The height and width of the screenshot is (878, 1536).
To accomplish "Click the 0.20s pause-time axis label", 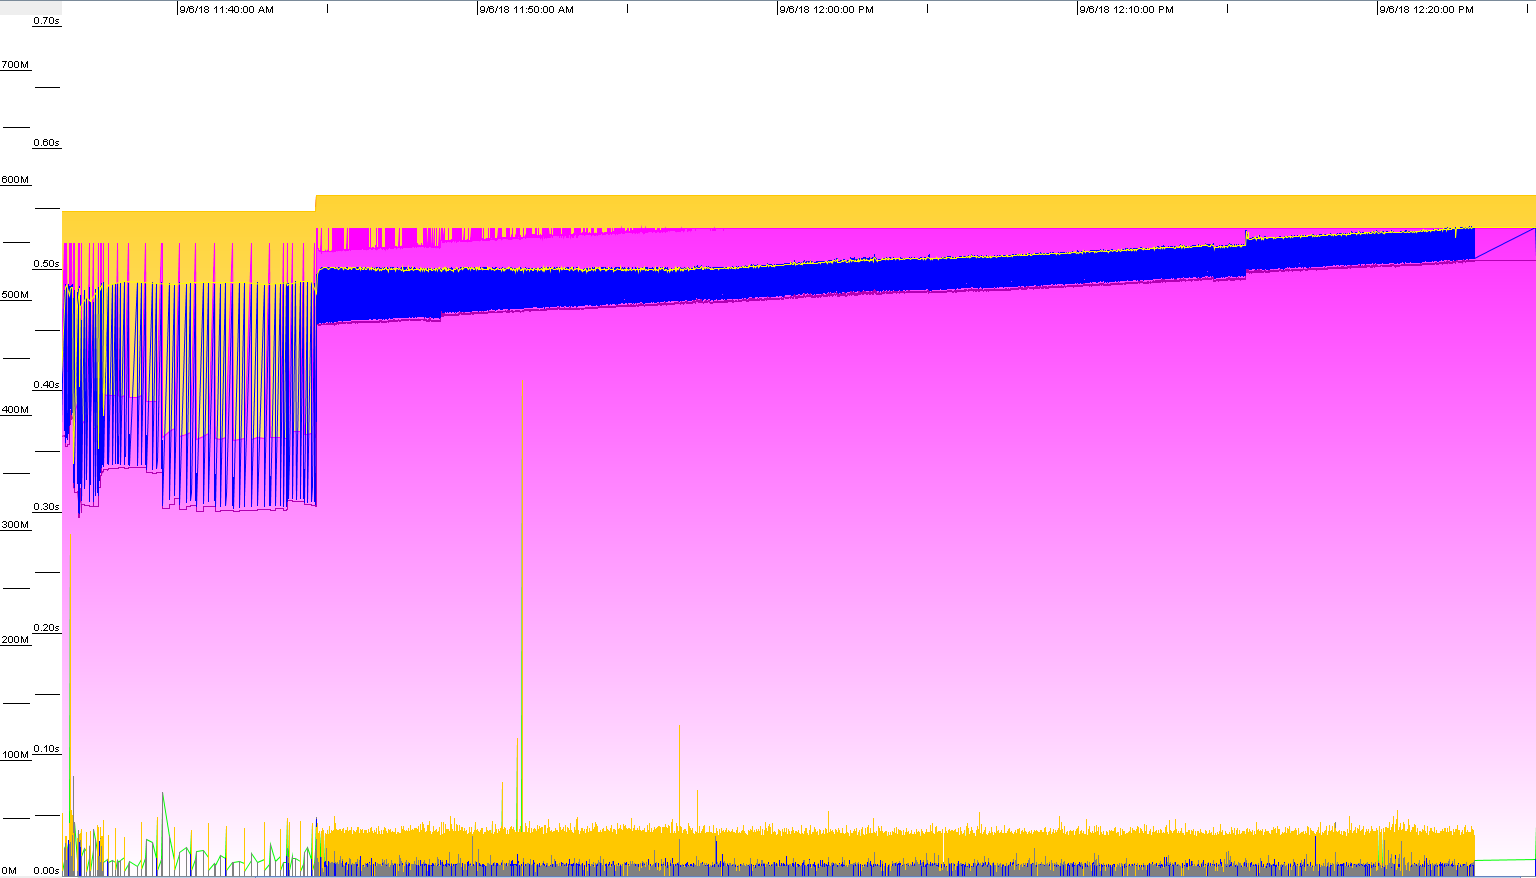I will point(47,628).
